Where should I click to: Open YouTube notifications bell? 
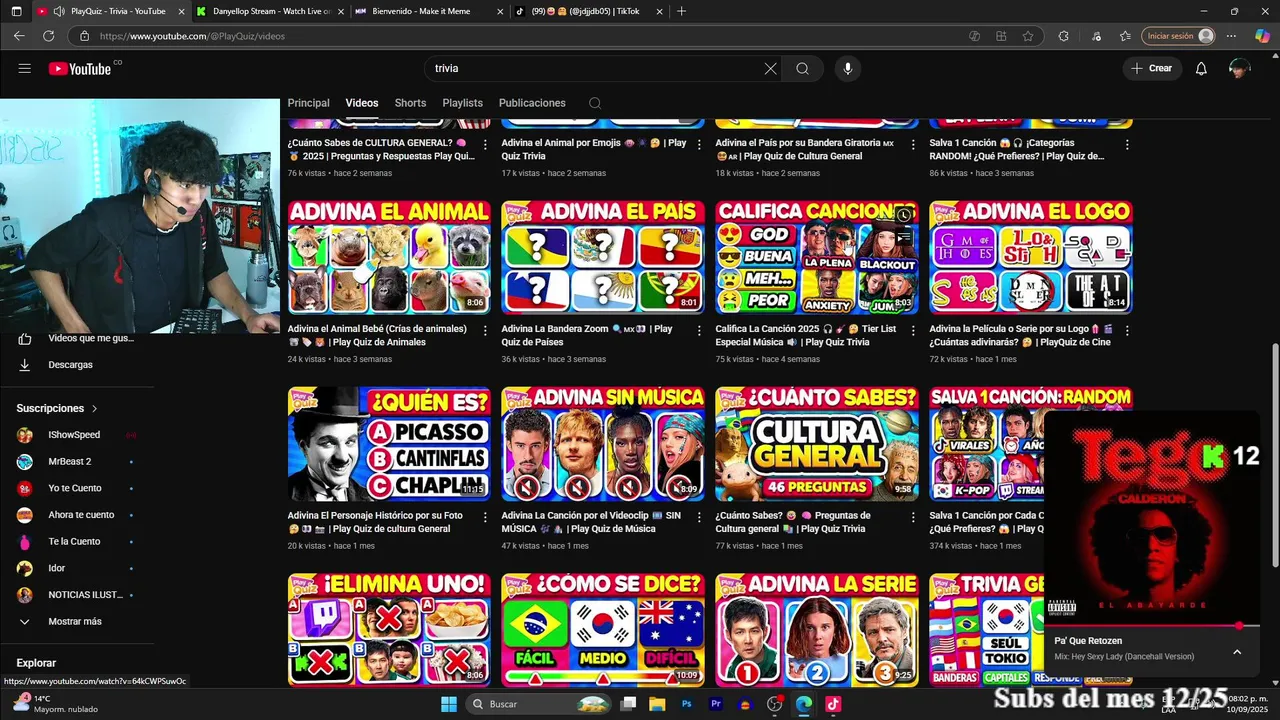[1201, 68]
